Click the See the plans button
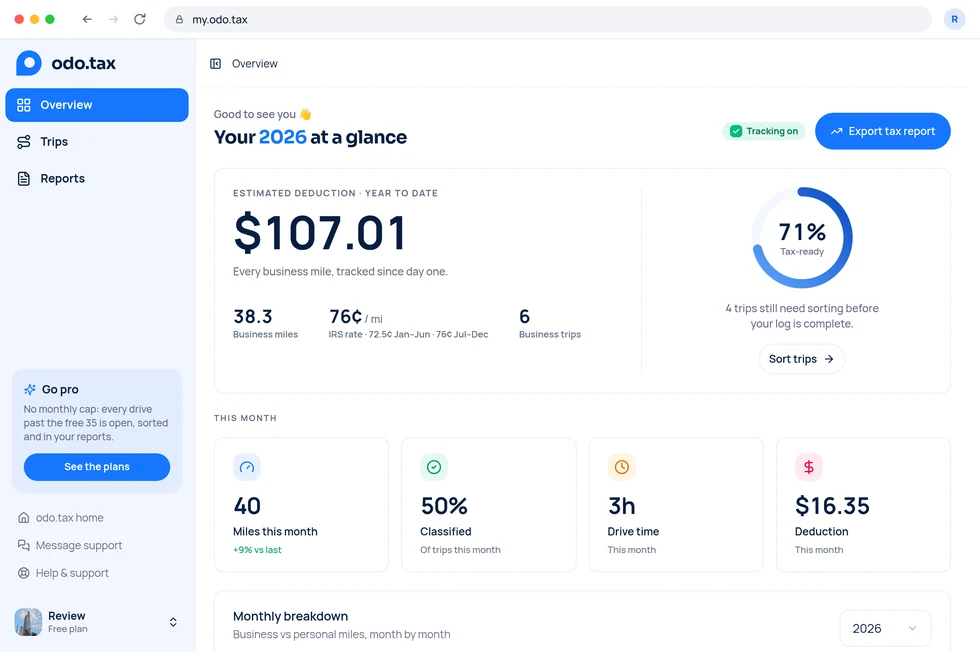The width and height of the screenshot is (980, 652). (97, 467)
